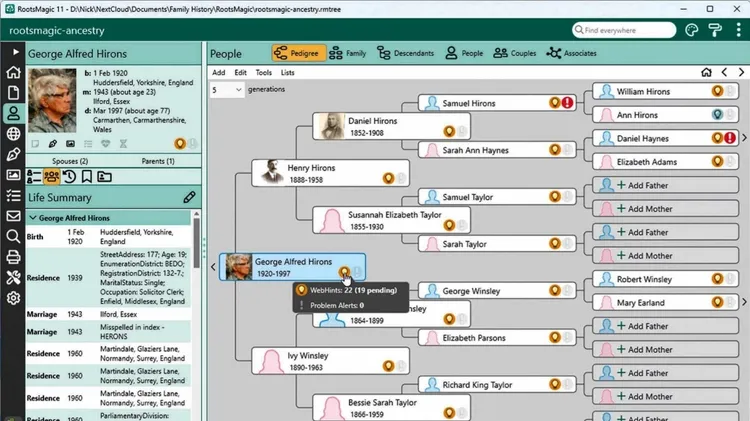Click the Home icon above pedigree chart
This screenshot has width=750, height=421.
click(706, 72)
